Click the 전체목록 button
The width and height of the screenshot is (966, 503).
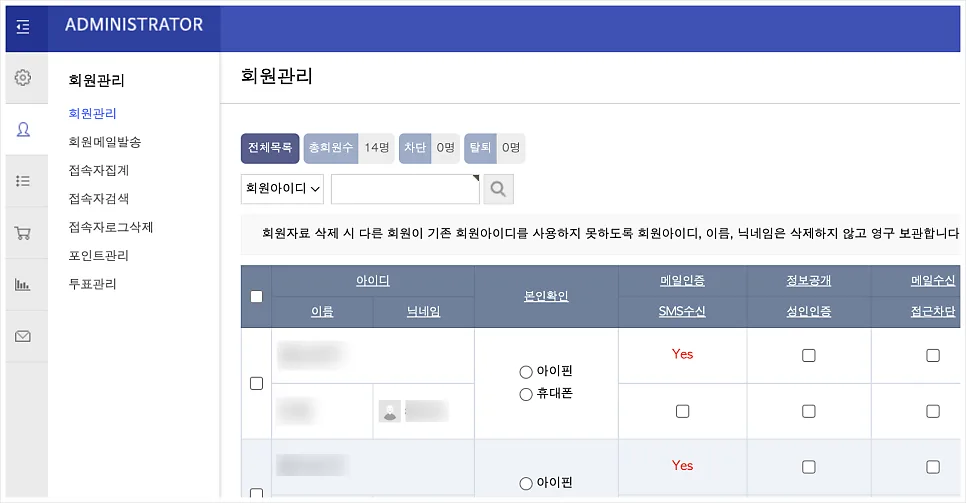coord(270,148)
